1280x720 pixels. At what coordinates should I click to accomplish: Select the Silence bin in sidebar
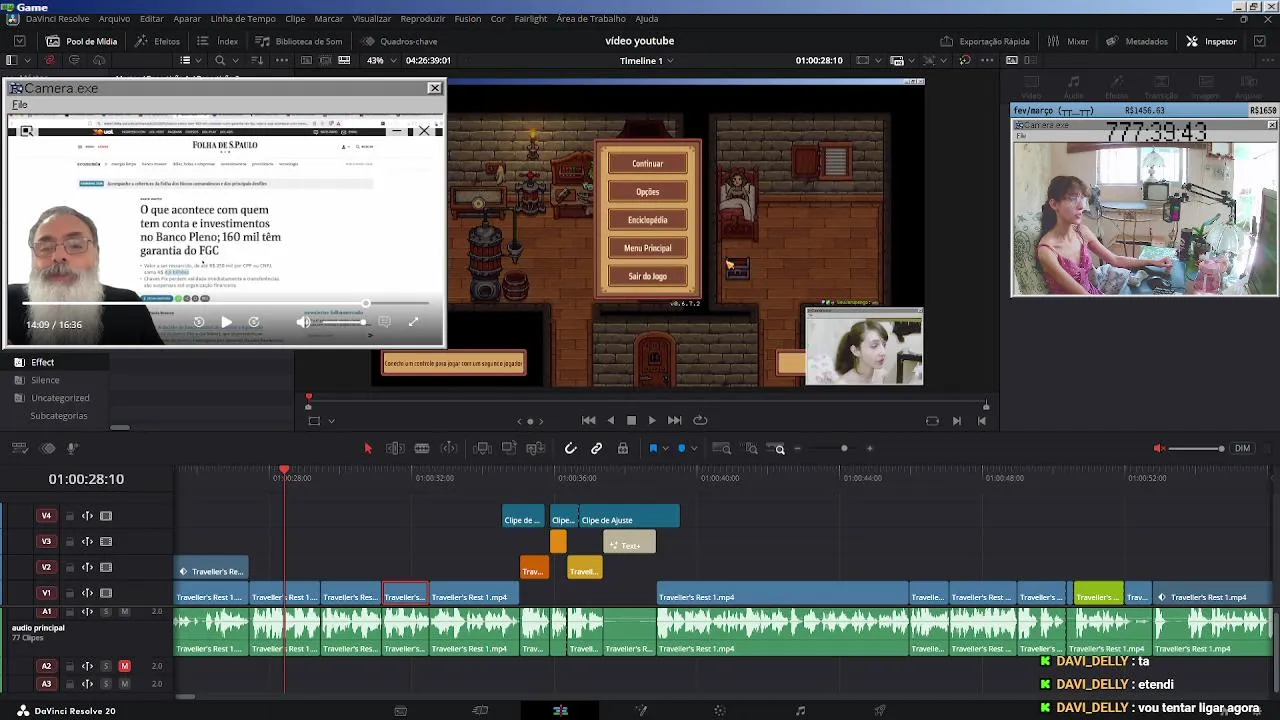(45, 381)
